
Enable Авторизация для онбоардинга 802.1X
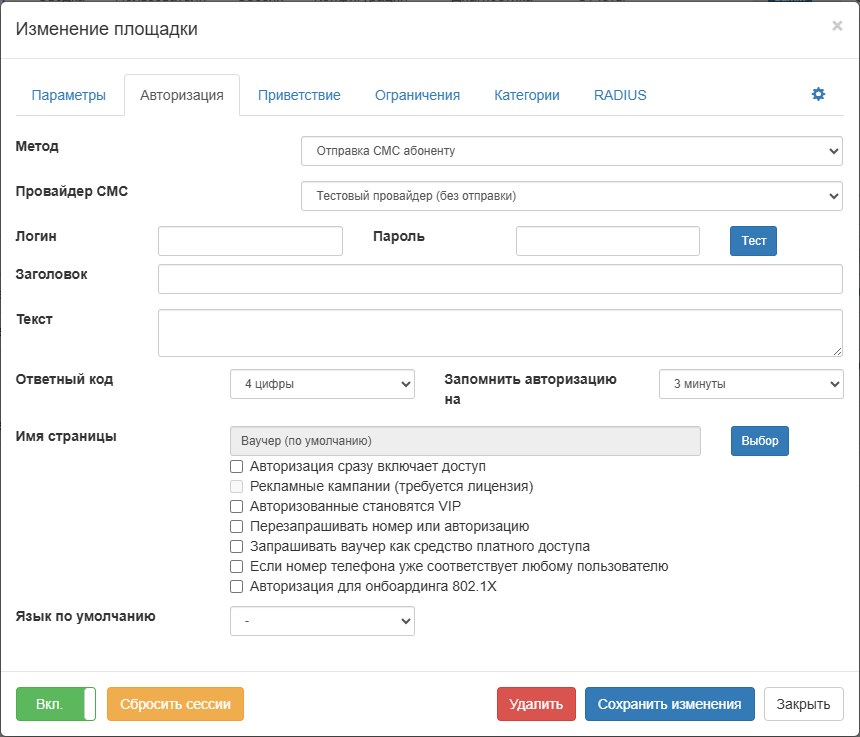[237, 586]
